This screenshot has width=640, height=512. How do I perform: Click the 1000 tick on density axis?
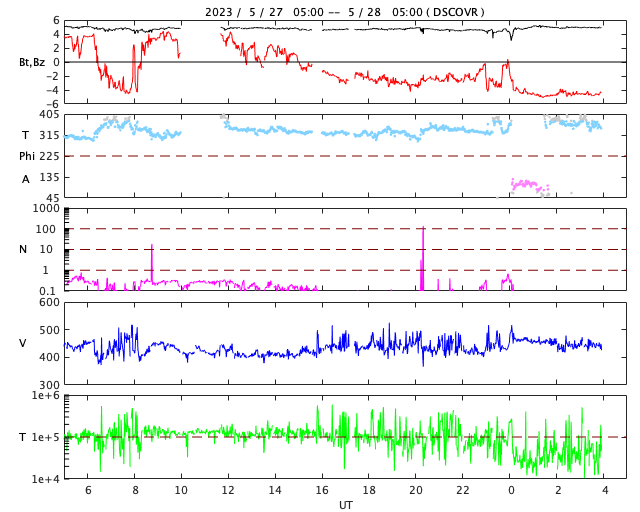tap(46, 208)
